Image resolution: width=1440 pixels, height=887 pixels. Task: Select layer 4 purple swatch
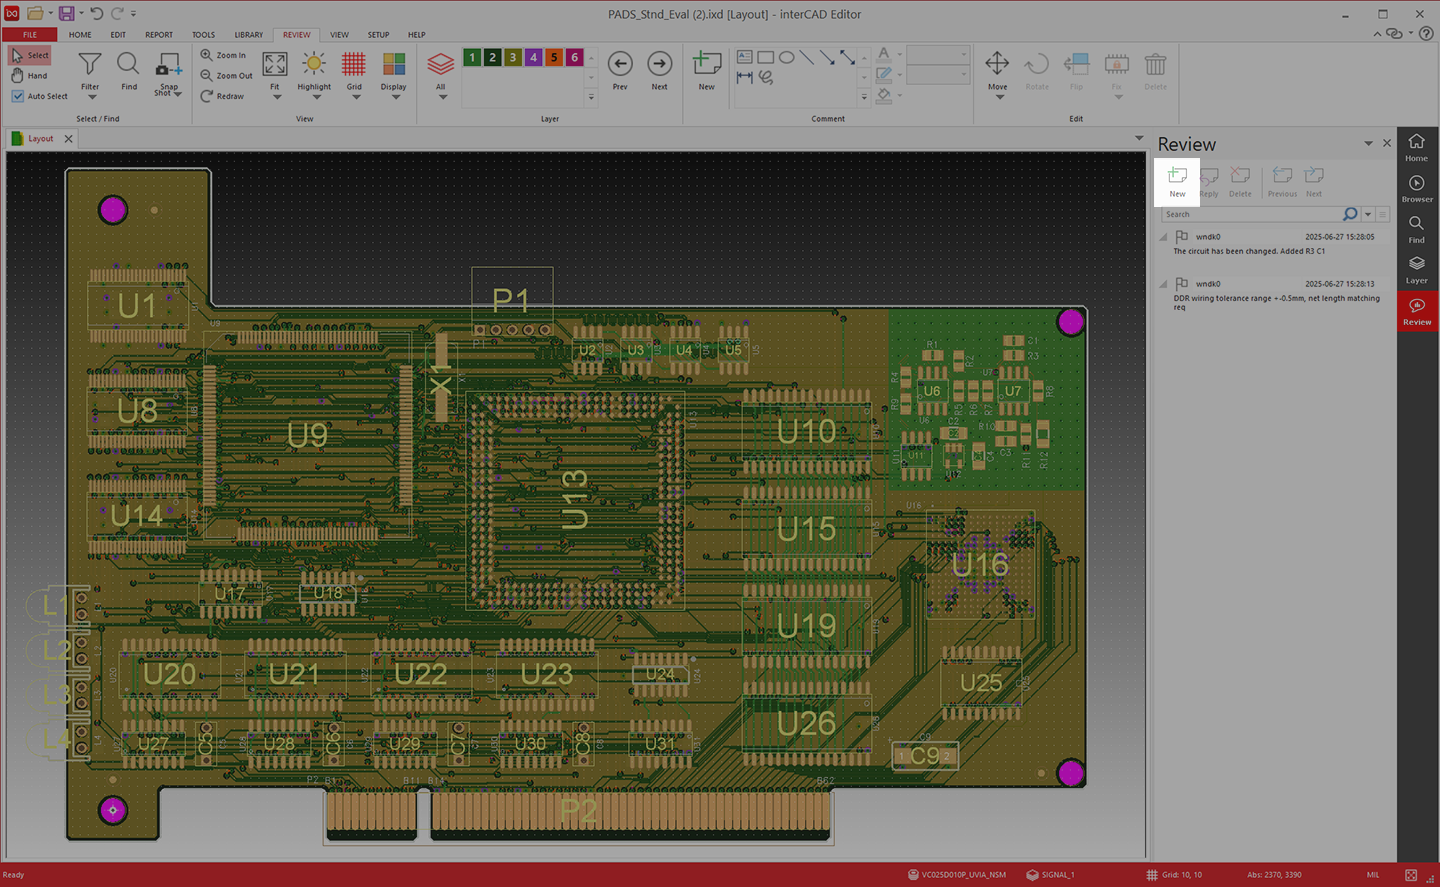pyautogui.click(x=534, y=58)
